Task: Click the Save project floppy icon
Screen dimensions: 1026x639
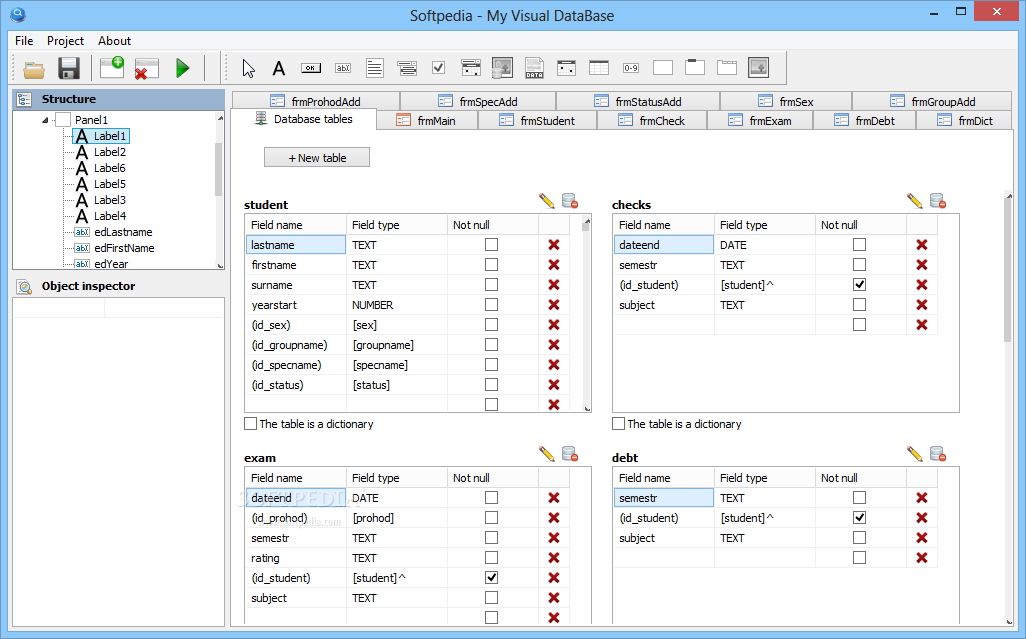Action: click(69, 68)
